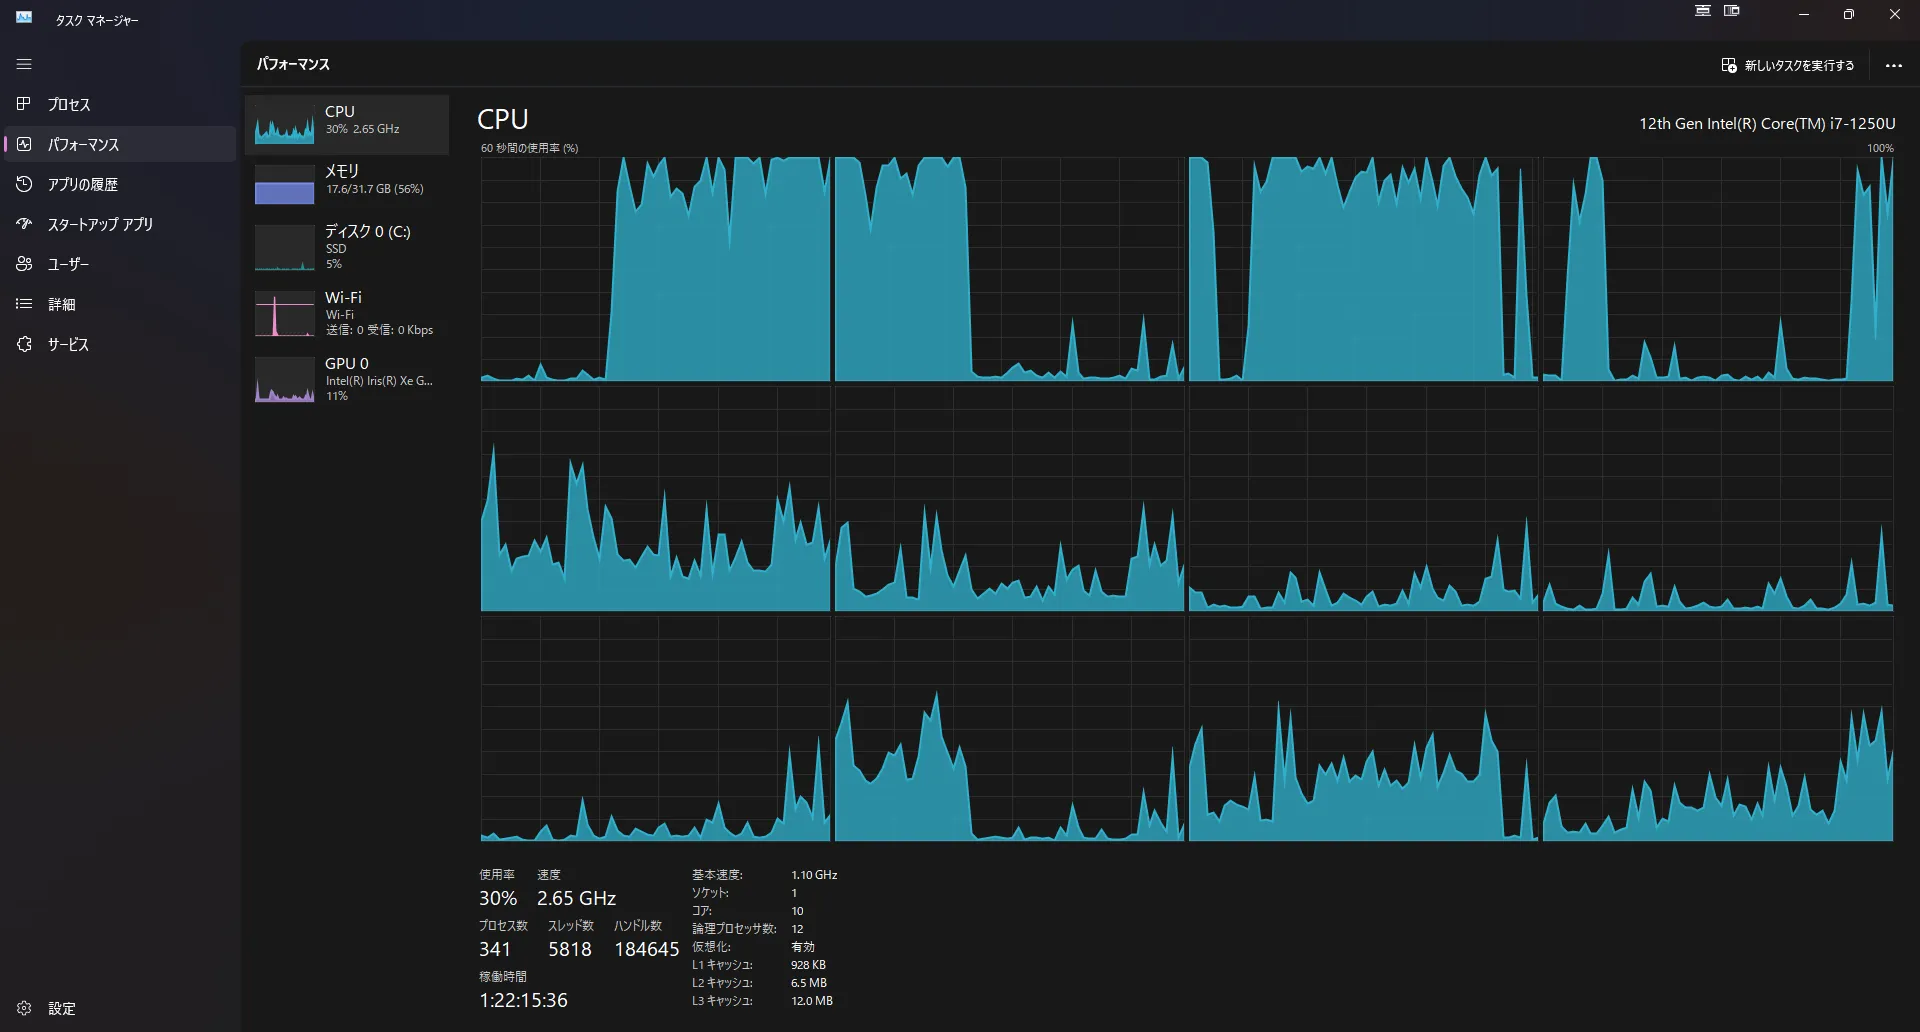Open サービス page in sidebar

coord(68,344)
